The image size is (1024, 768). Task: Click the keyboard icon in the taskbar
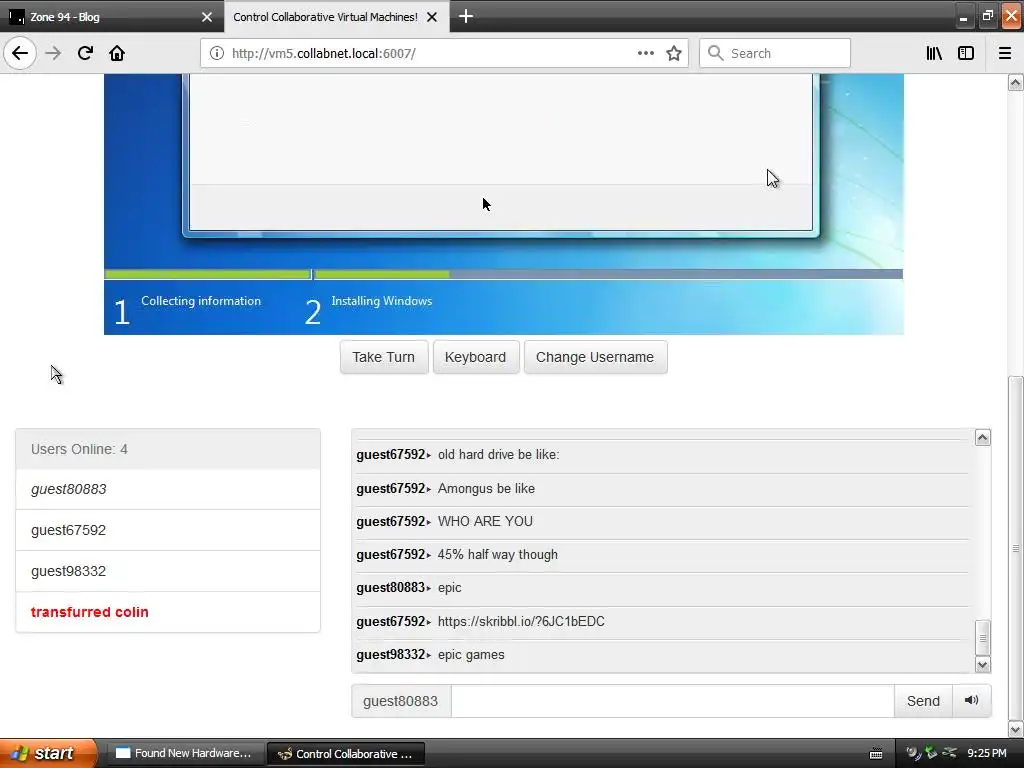(x=876, y=754)
